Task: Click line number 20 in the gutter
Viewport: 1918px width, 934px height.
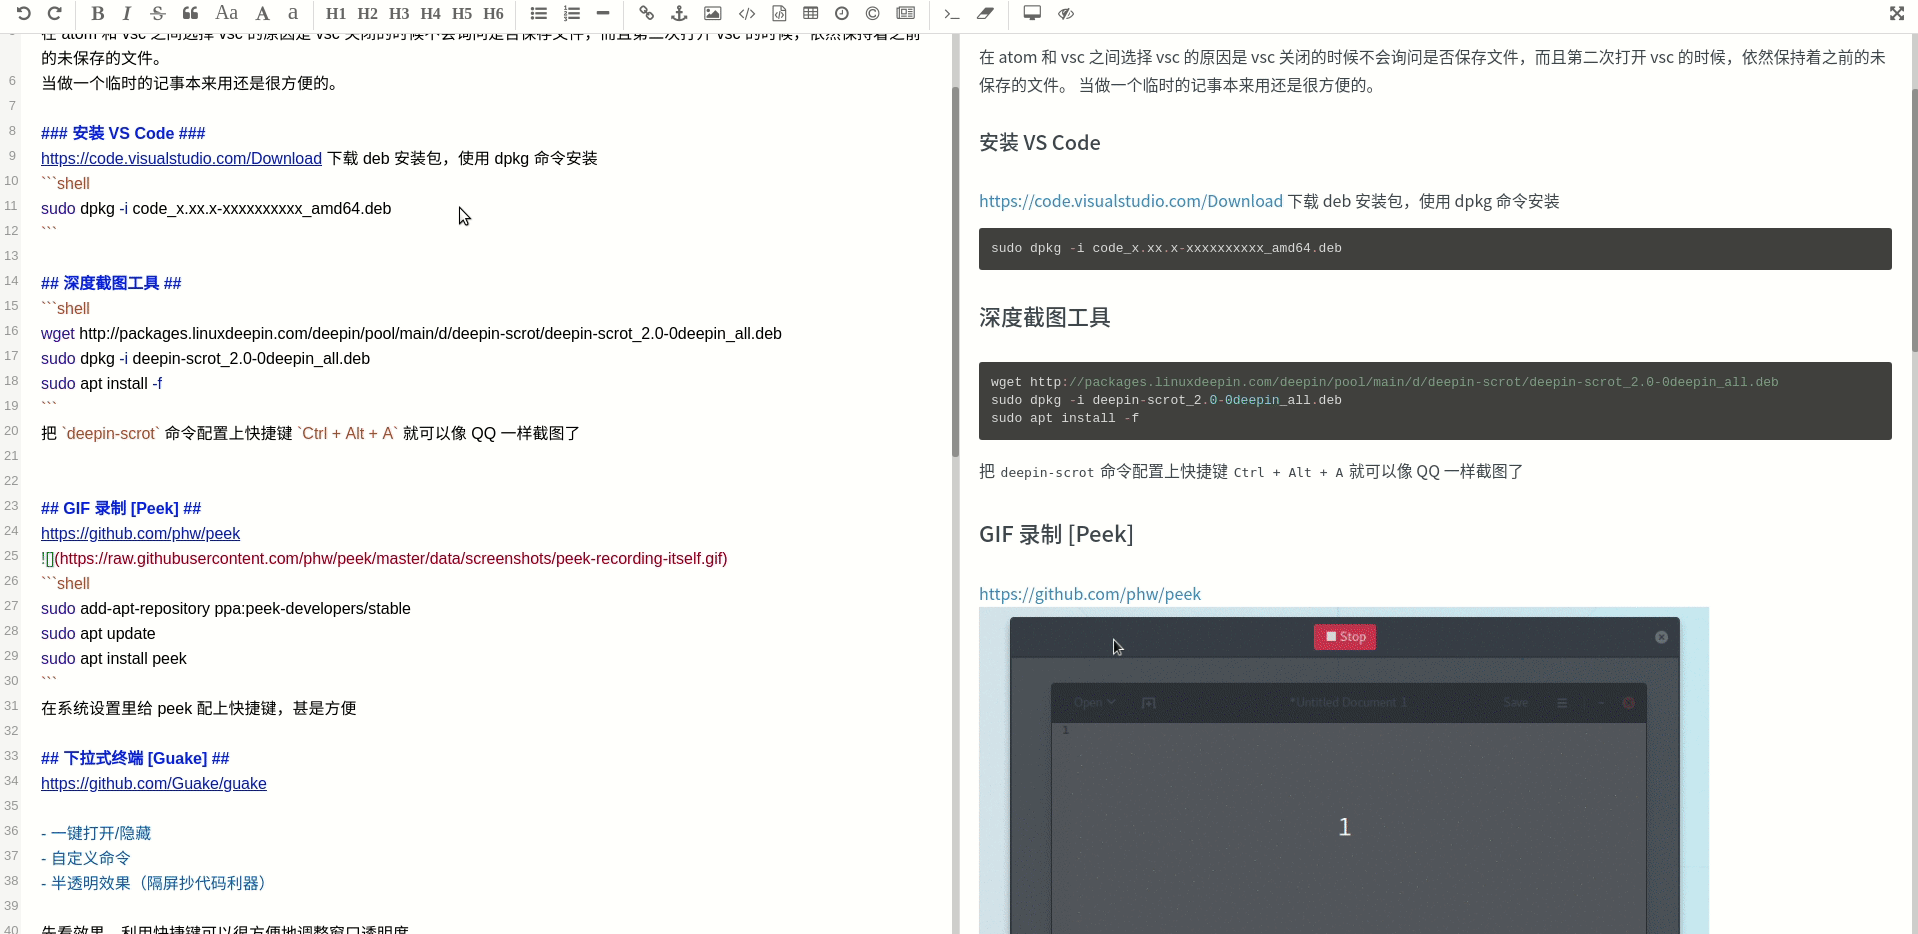Action: pyautogui.click(x=11, y=431)
